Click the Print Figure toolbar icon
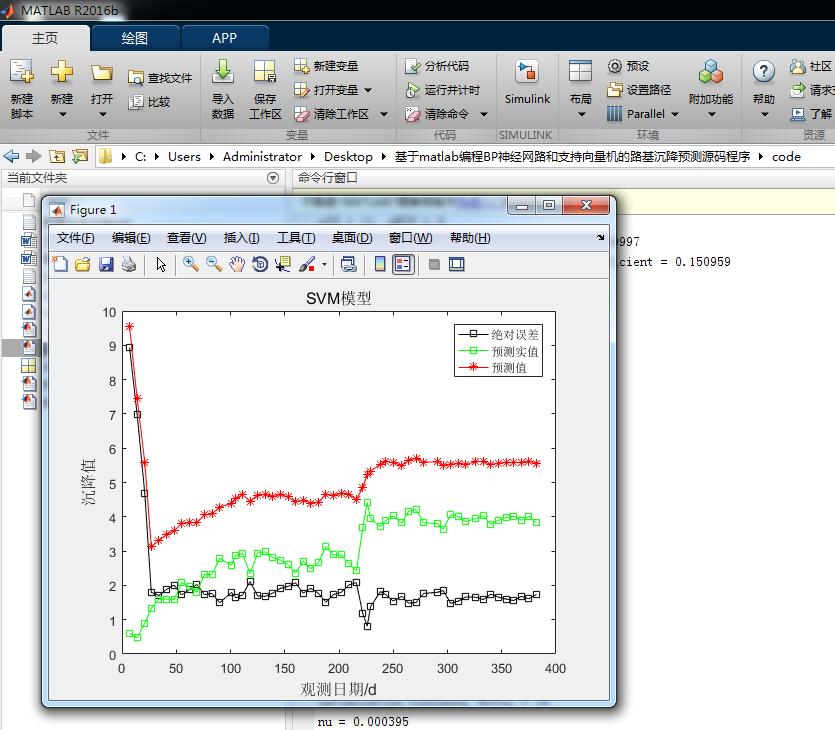This screenshot has height=730, width=835. coord(129,264)
